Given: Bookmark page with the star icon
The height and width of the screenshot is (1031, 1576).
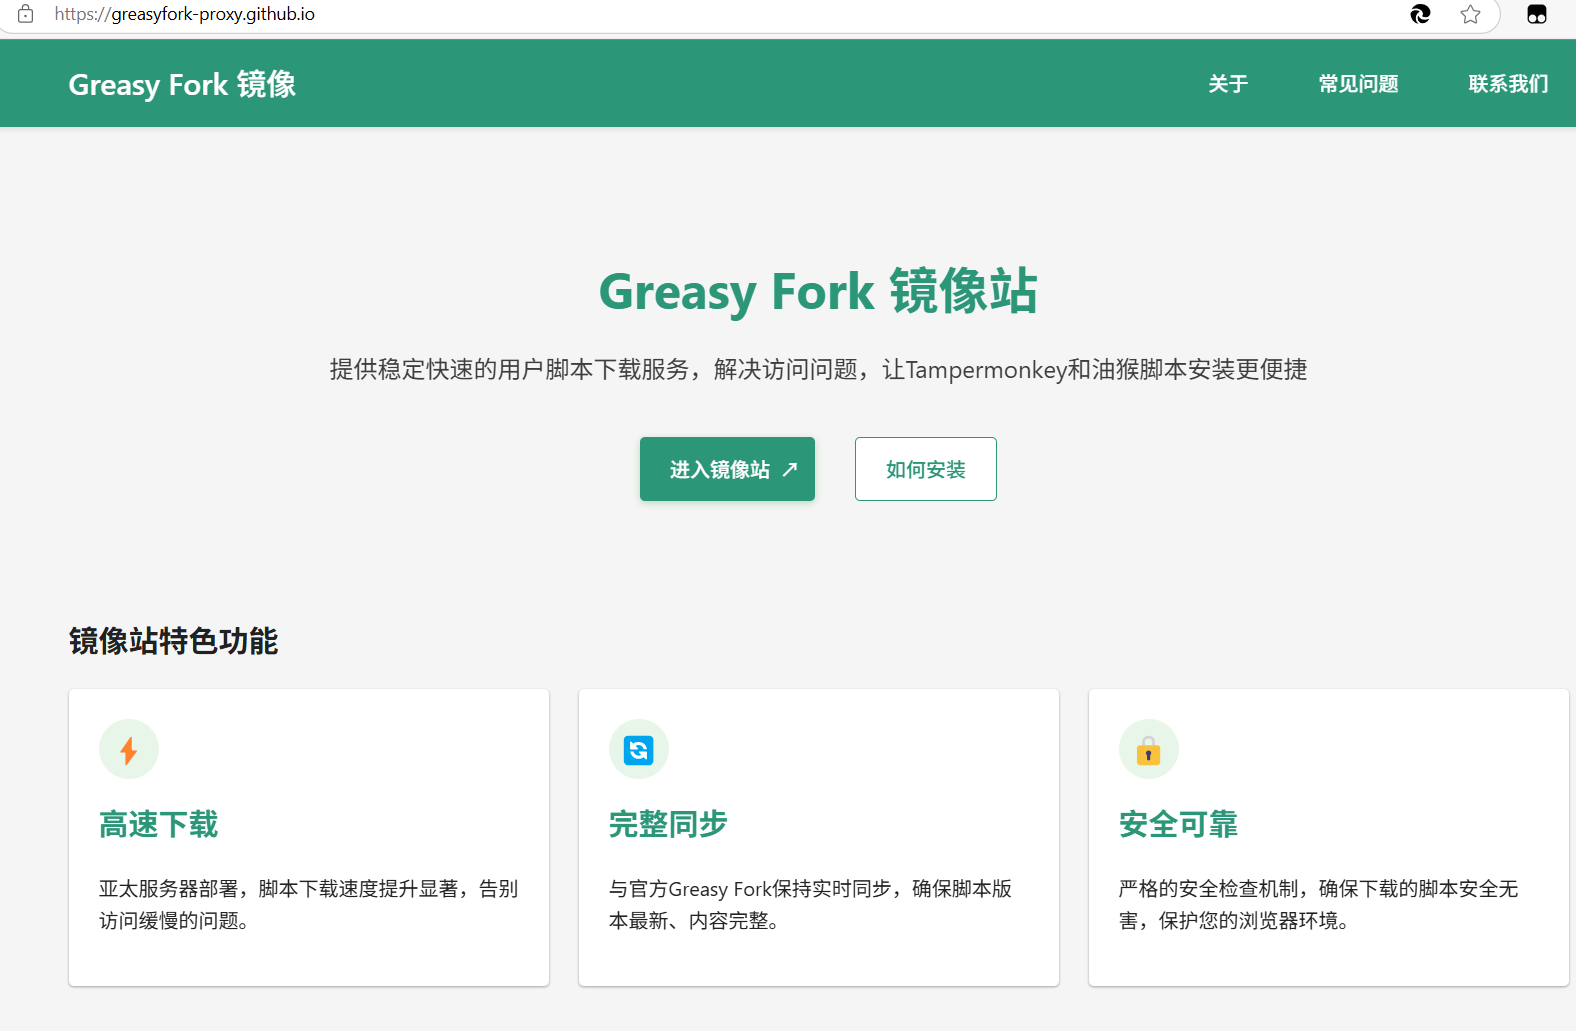Looking at the screenshot, I should (1470, 14).
